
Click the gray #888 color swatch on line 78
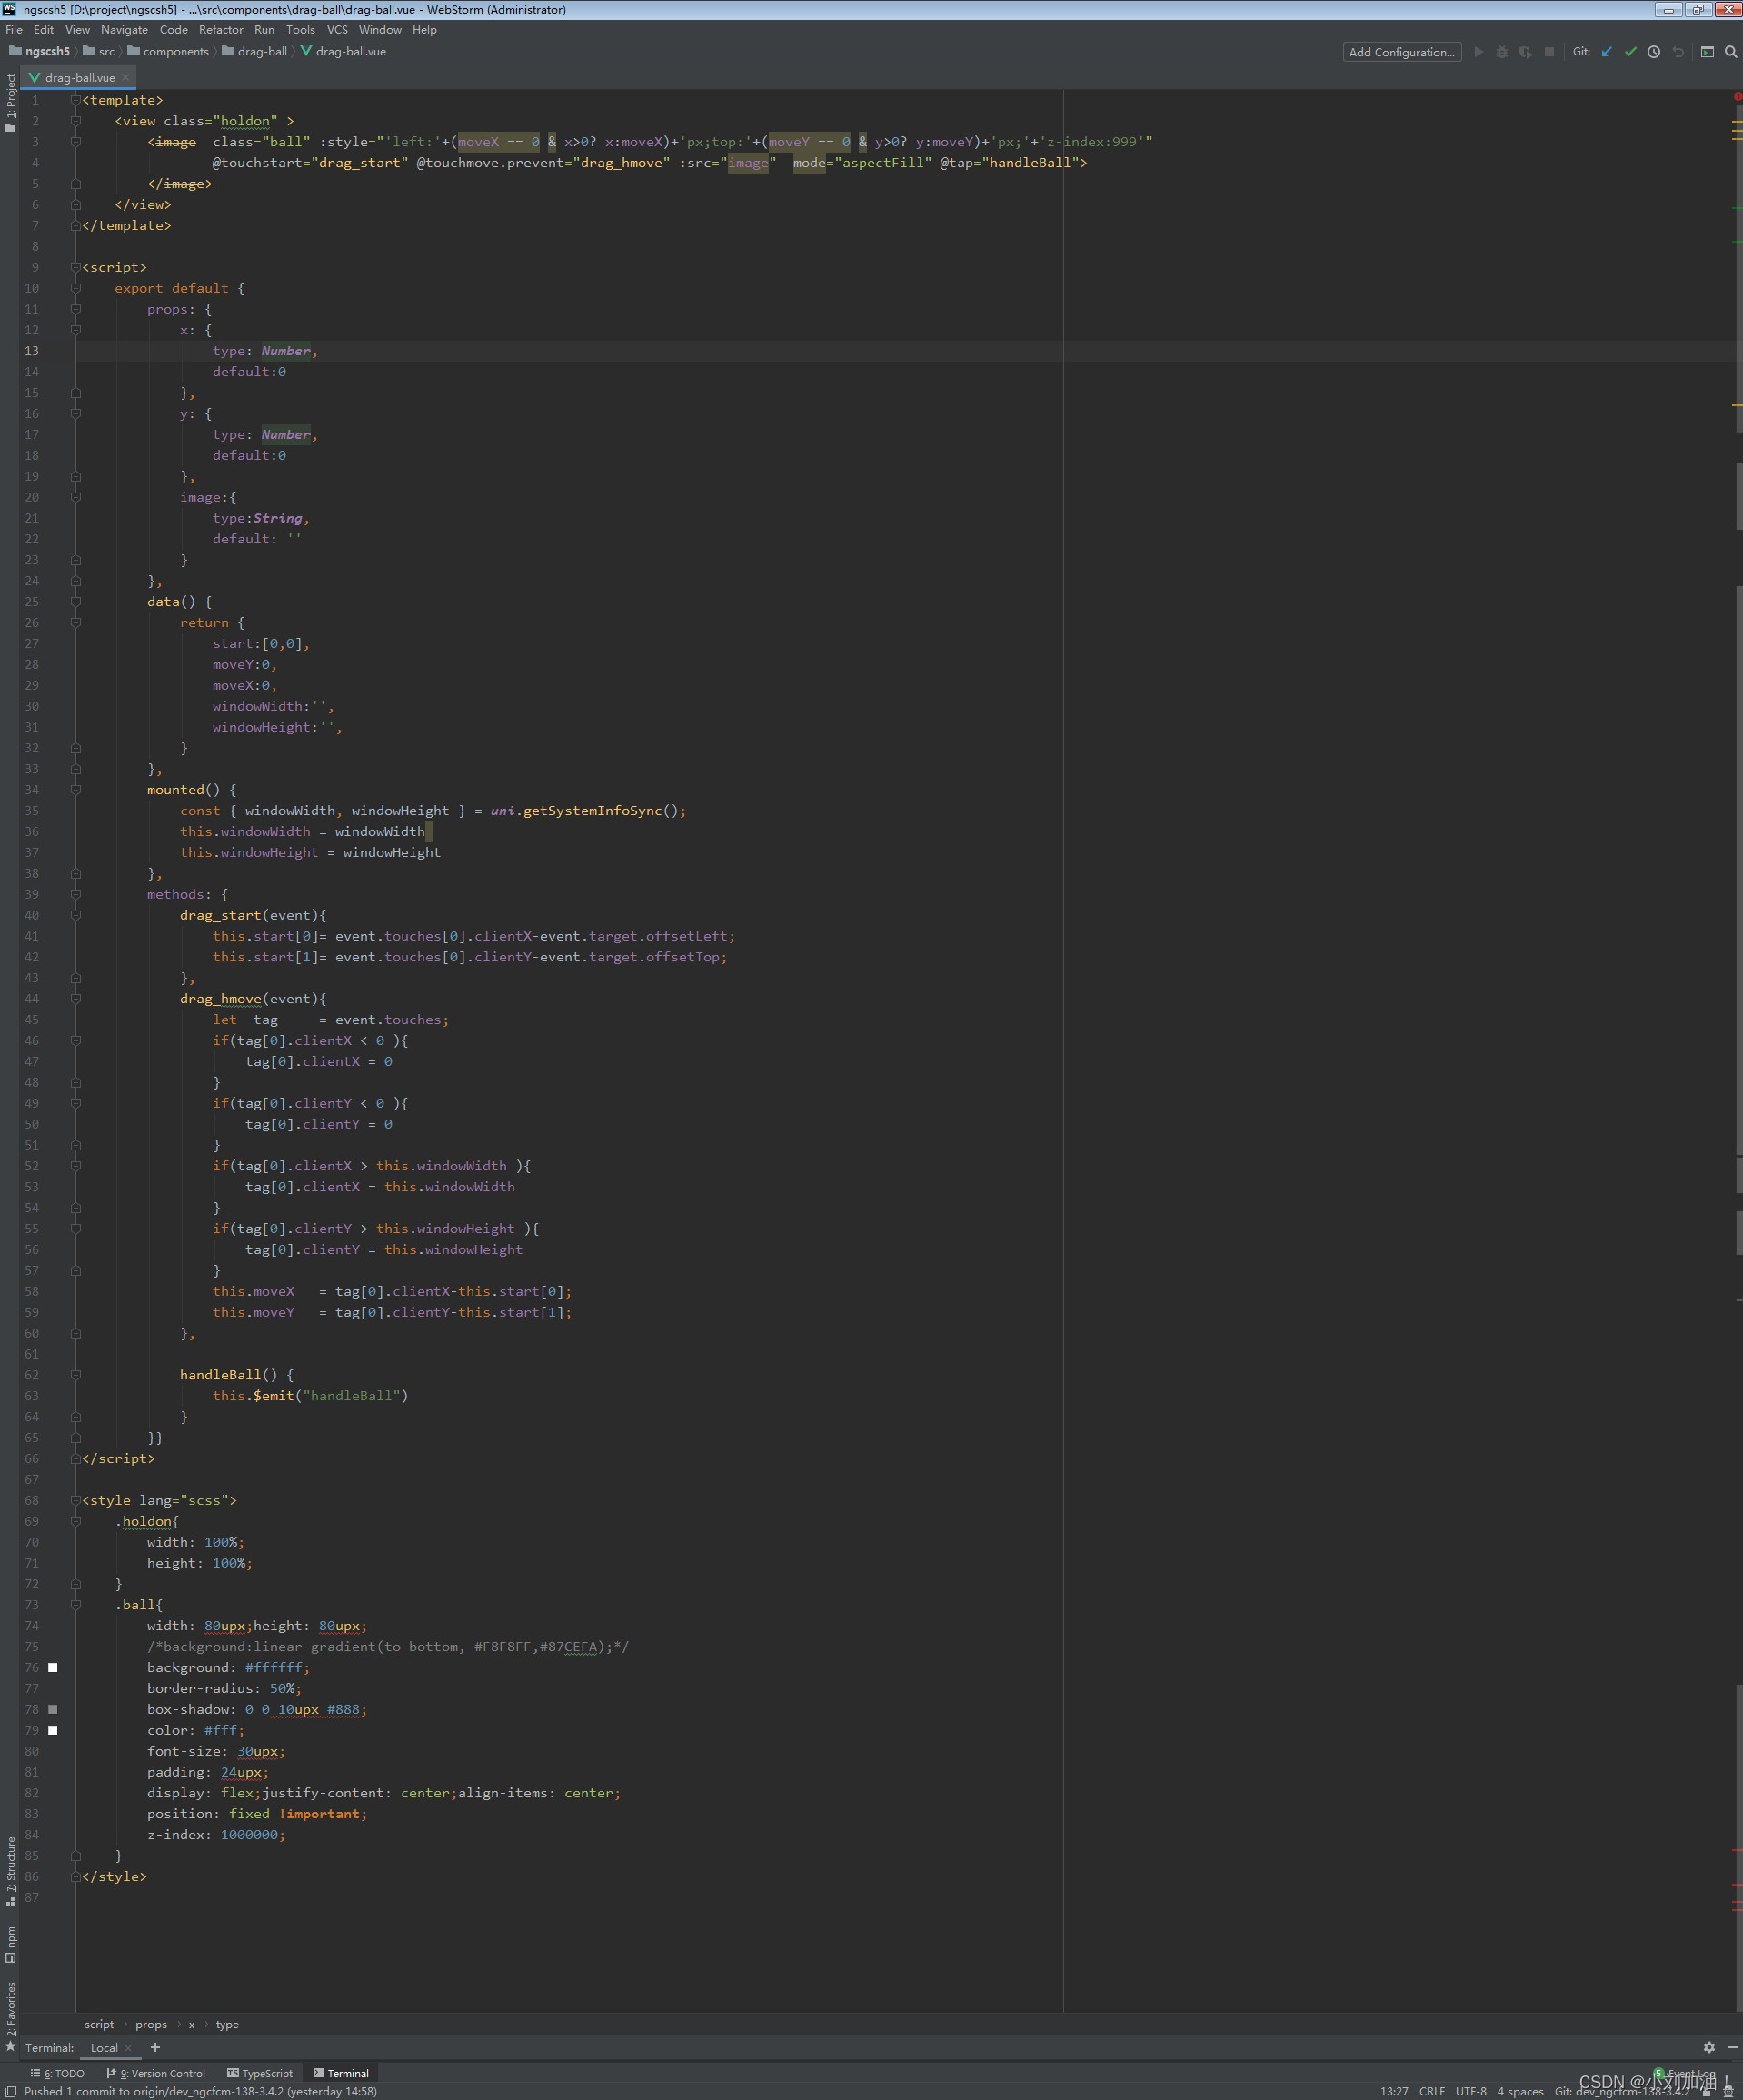53,1709
